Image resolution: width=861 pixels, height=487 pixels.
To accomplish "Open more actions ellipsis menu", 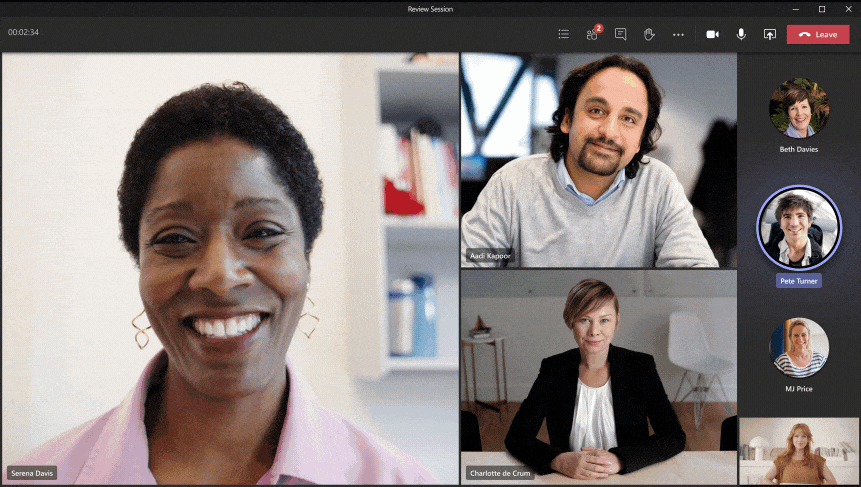I will click(678, 34).
